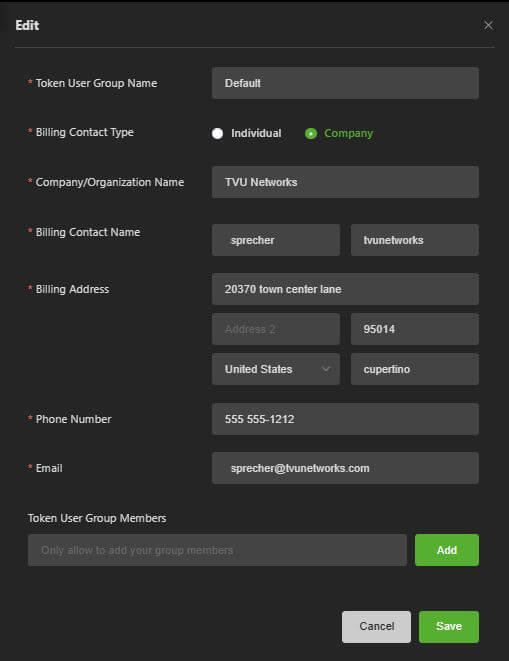Image resolution: width=509 pixels, height=661 pixels.
Task: Edit the Phone Number field
Action: coord(345,419)
